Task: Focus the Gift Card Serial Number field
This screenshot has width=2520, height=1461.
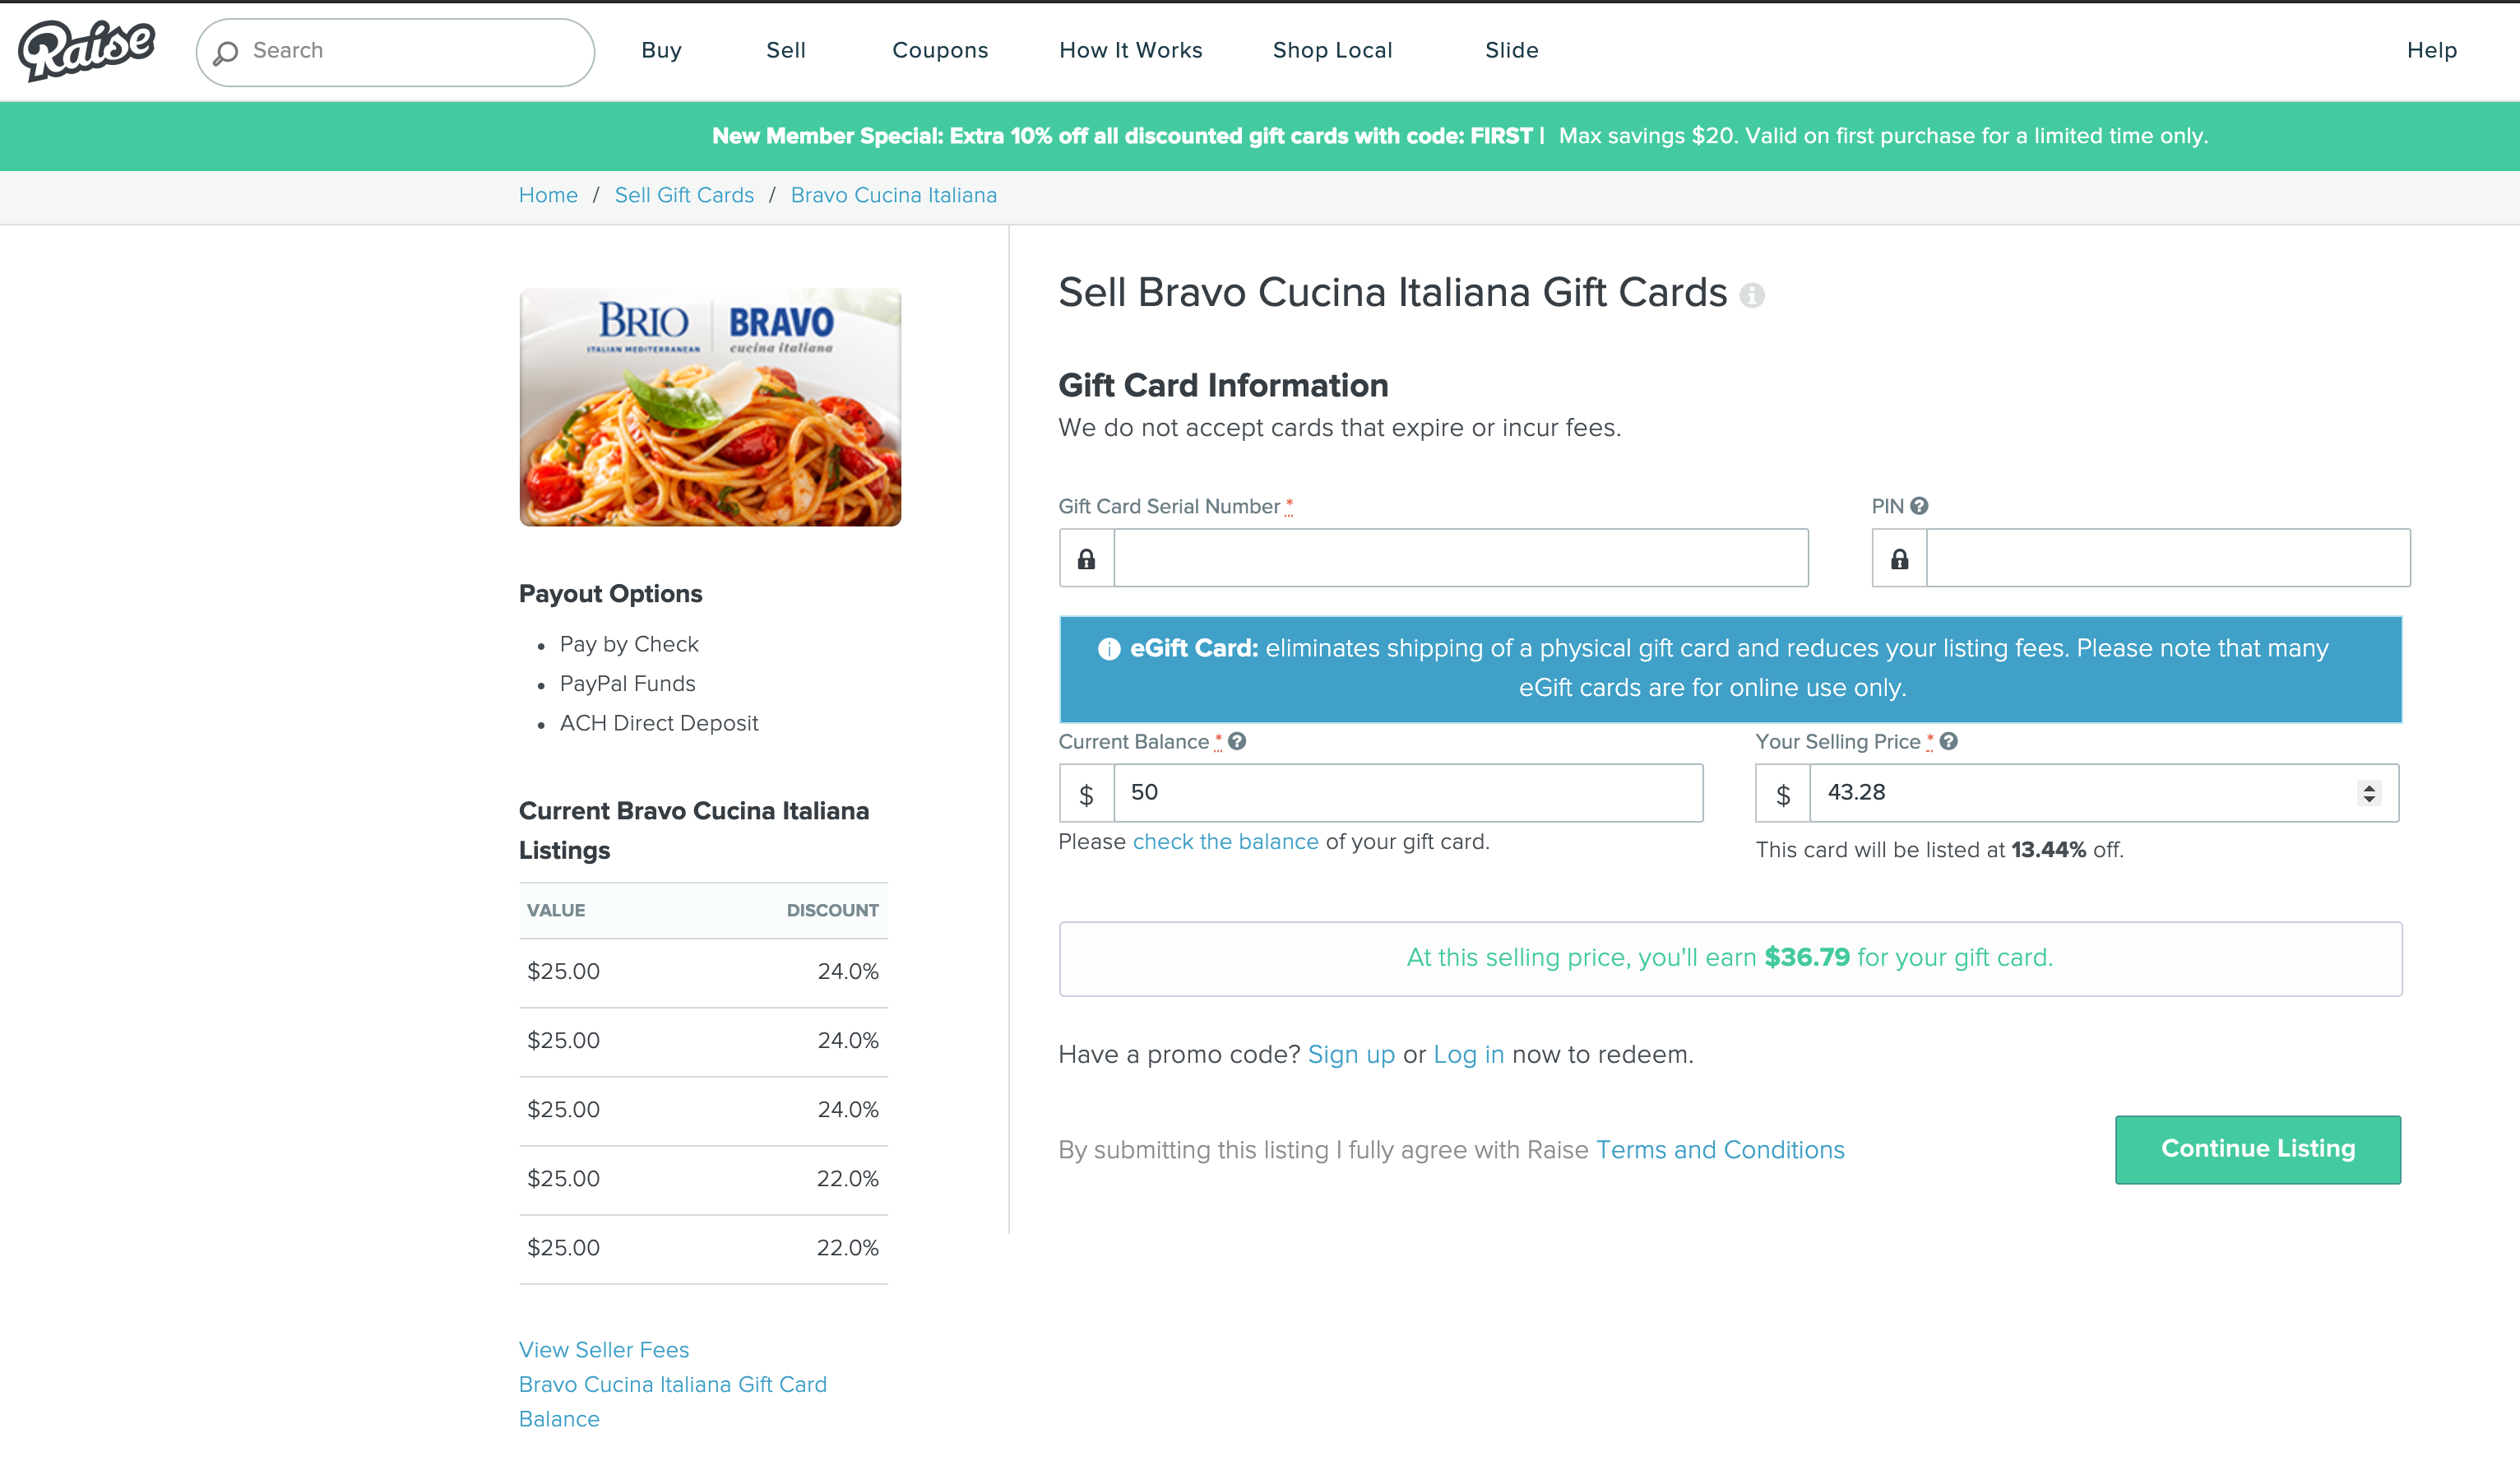Action: point(1460,558)
